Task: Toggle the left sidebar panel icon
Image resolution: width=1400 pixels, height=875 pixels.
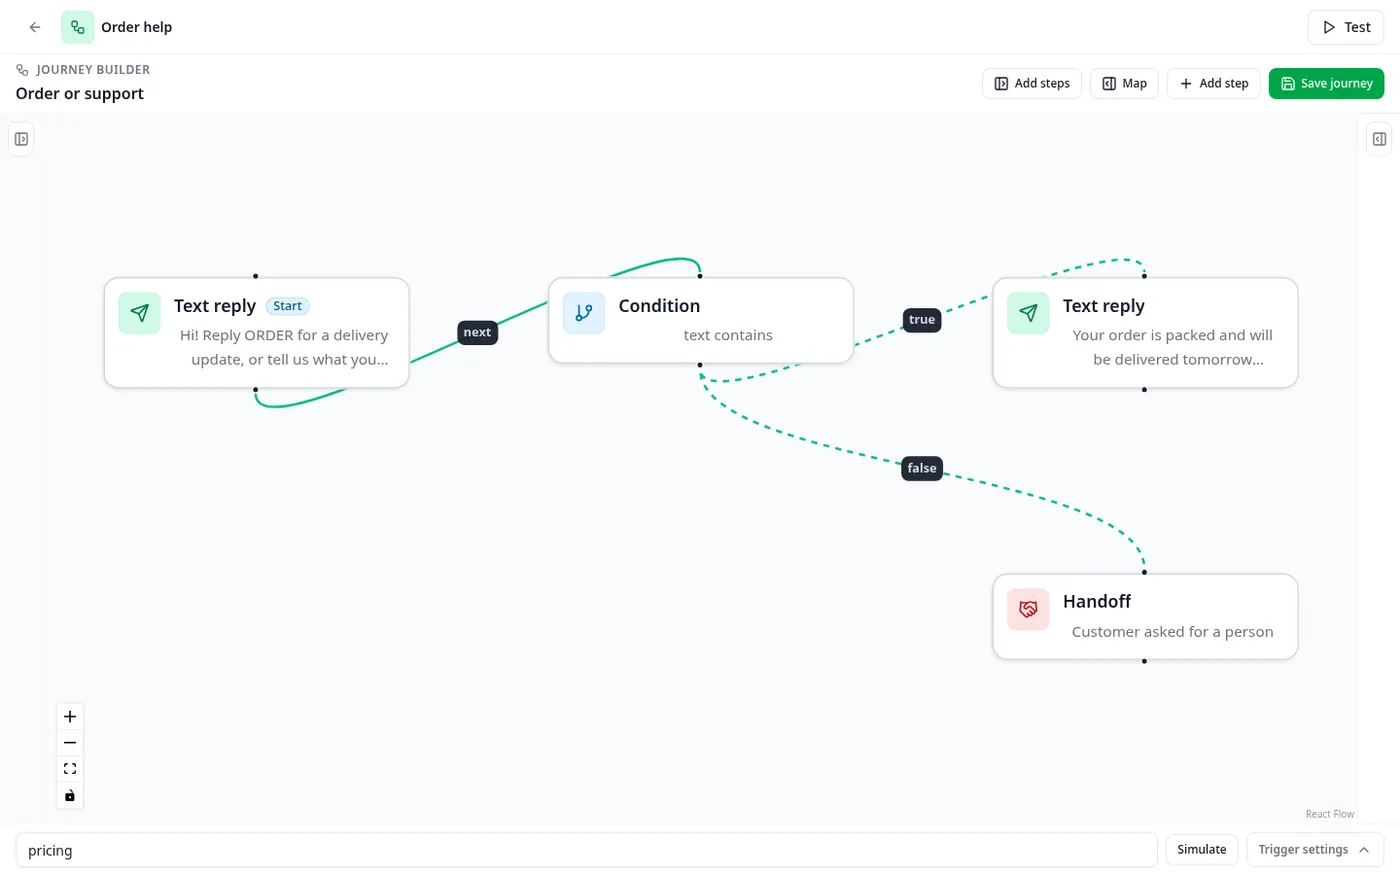Action: [x=21, y=139]
